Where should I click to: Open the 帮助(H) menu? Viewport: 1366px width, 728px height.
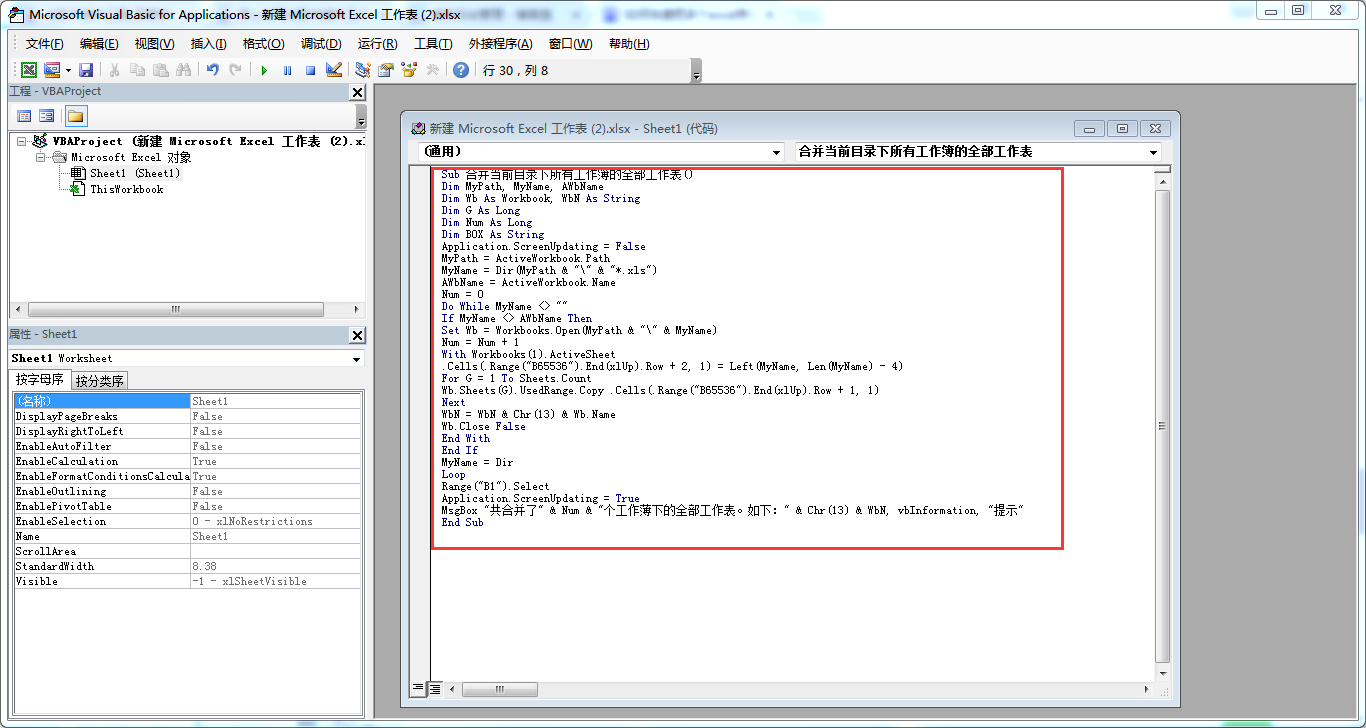click(629, 44)
